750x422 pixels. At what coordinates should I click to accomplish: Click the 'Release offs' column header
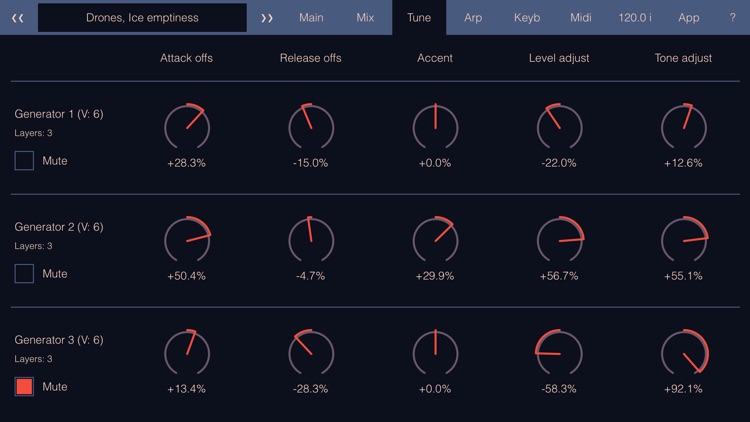tap(310, 58)
